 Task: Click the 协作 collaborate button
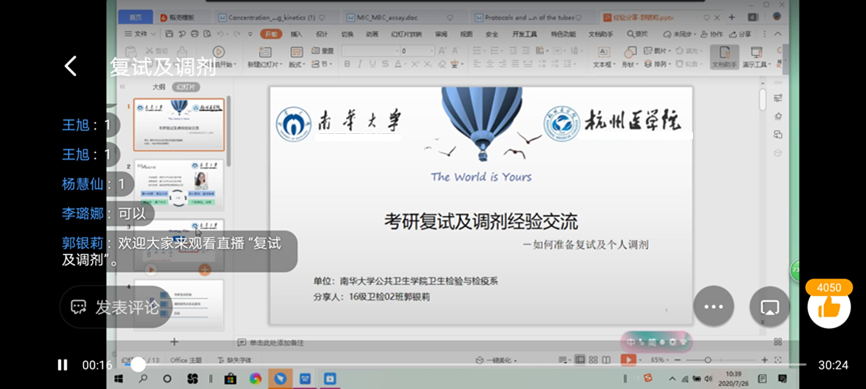click(x=712, y=34)
